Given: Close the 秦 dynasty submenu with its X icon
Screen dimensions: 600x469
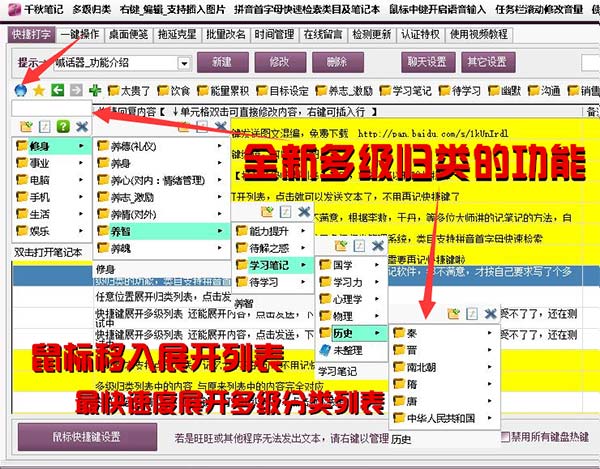Looking at the screenshot, I should [x=491, y=314].
